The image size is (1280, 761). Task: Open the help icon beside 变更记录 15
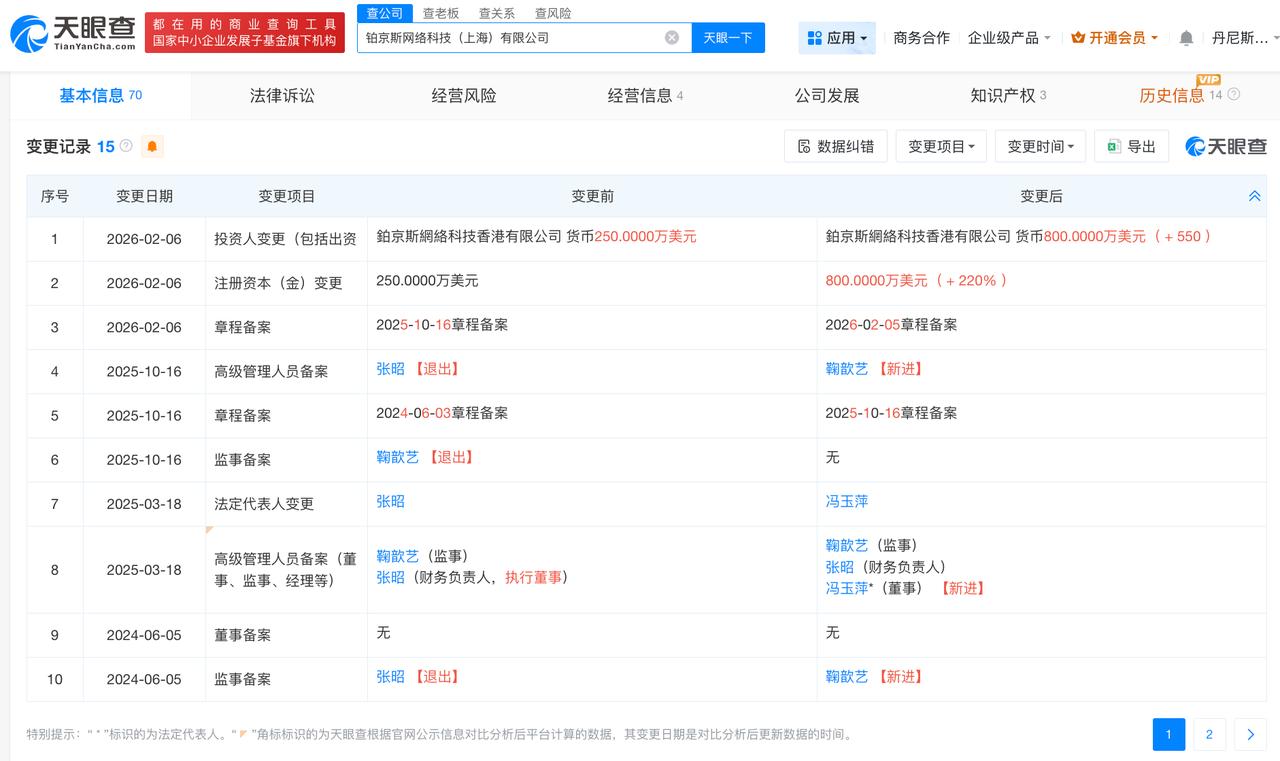(x=126, y=146)
